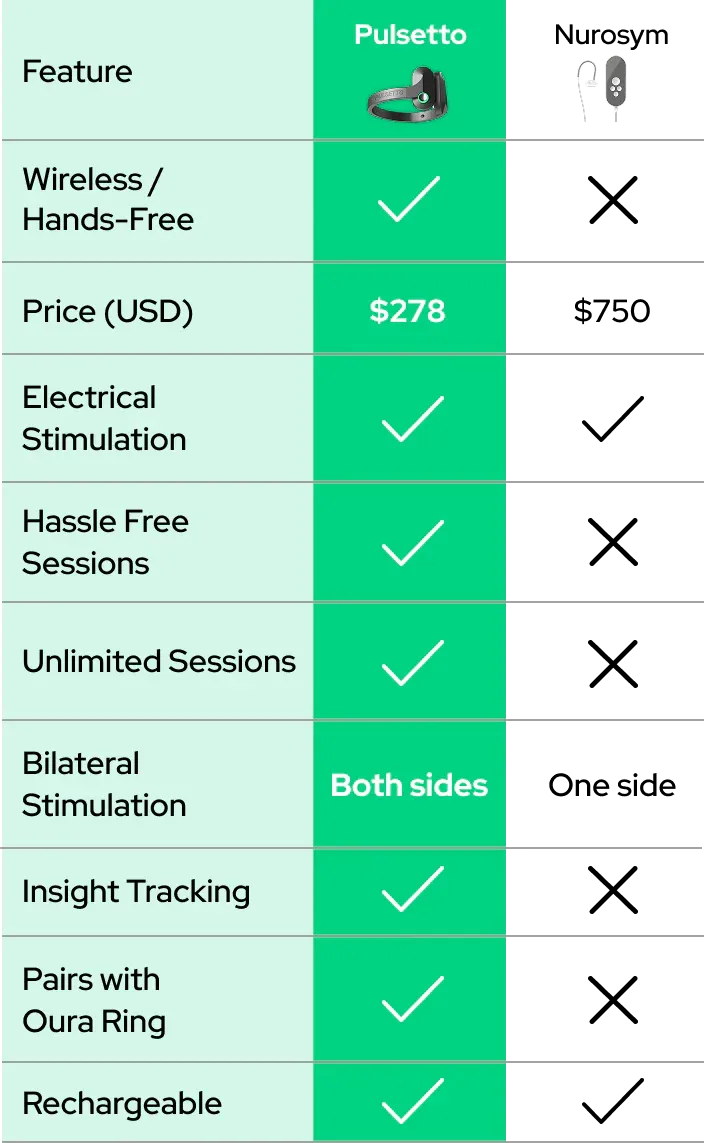Click the Pairs with Oura Ring label
Screen dimensions: 704x1143
94,1000
